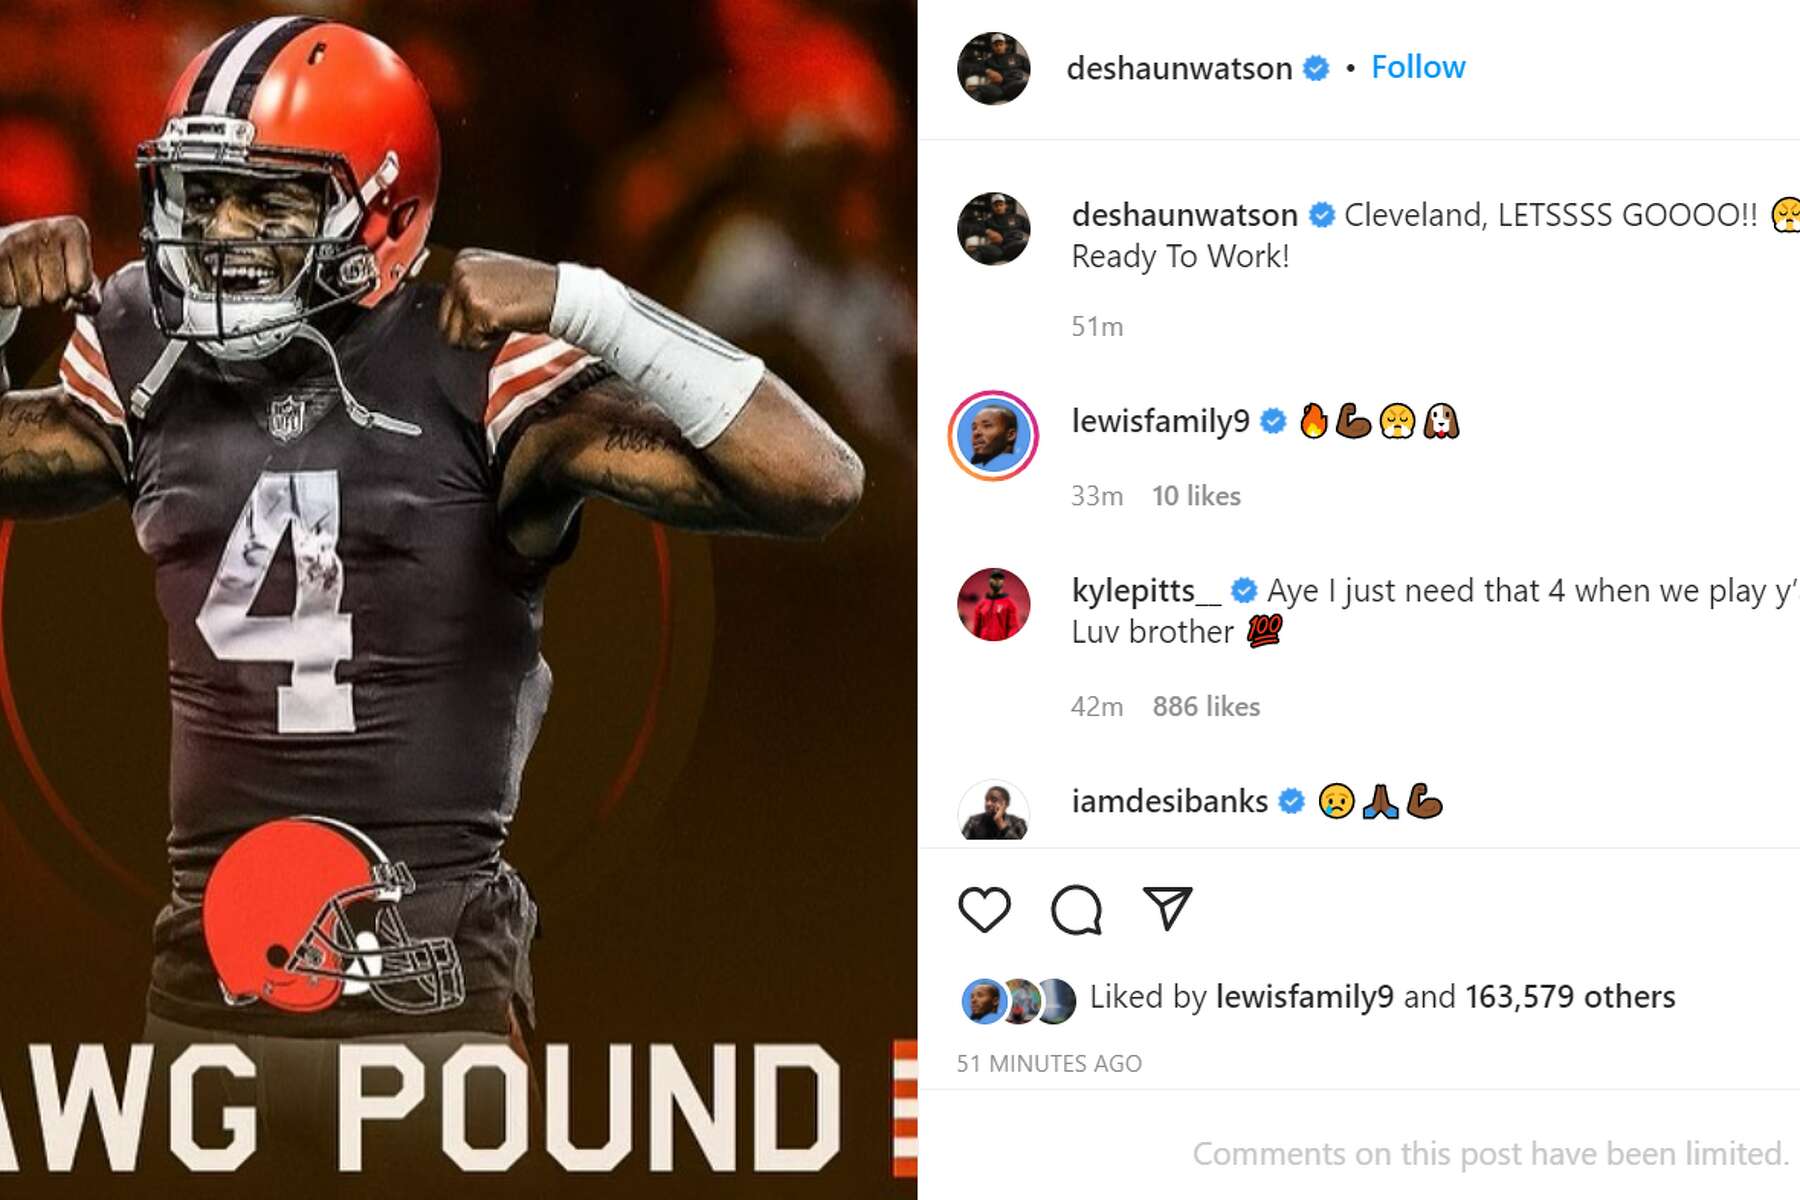1800x1200 pixels.
Task: Open lewisfamily9 commenter username
Action: point(1160,421)
